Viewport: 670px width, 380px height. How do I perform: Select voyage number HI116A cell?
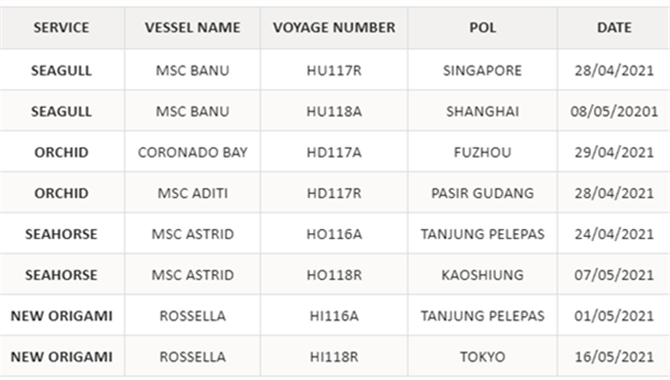tap(334, 316)
